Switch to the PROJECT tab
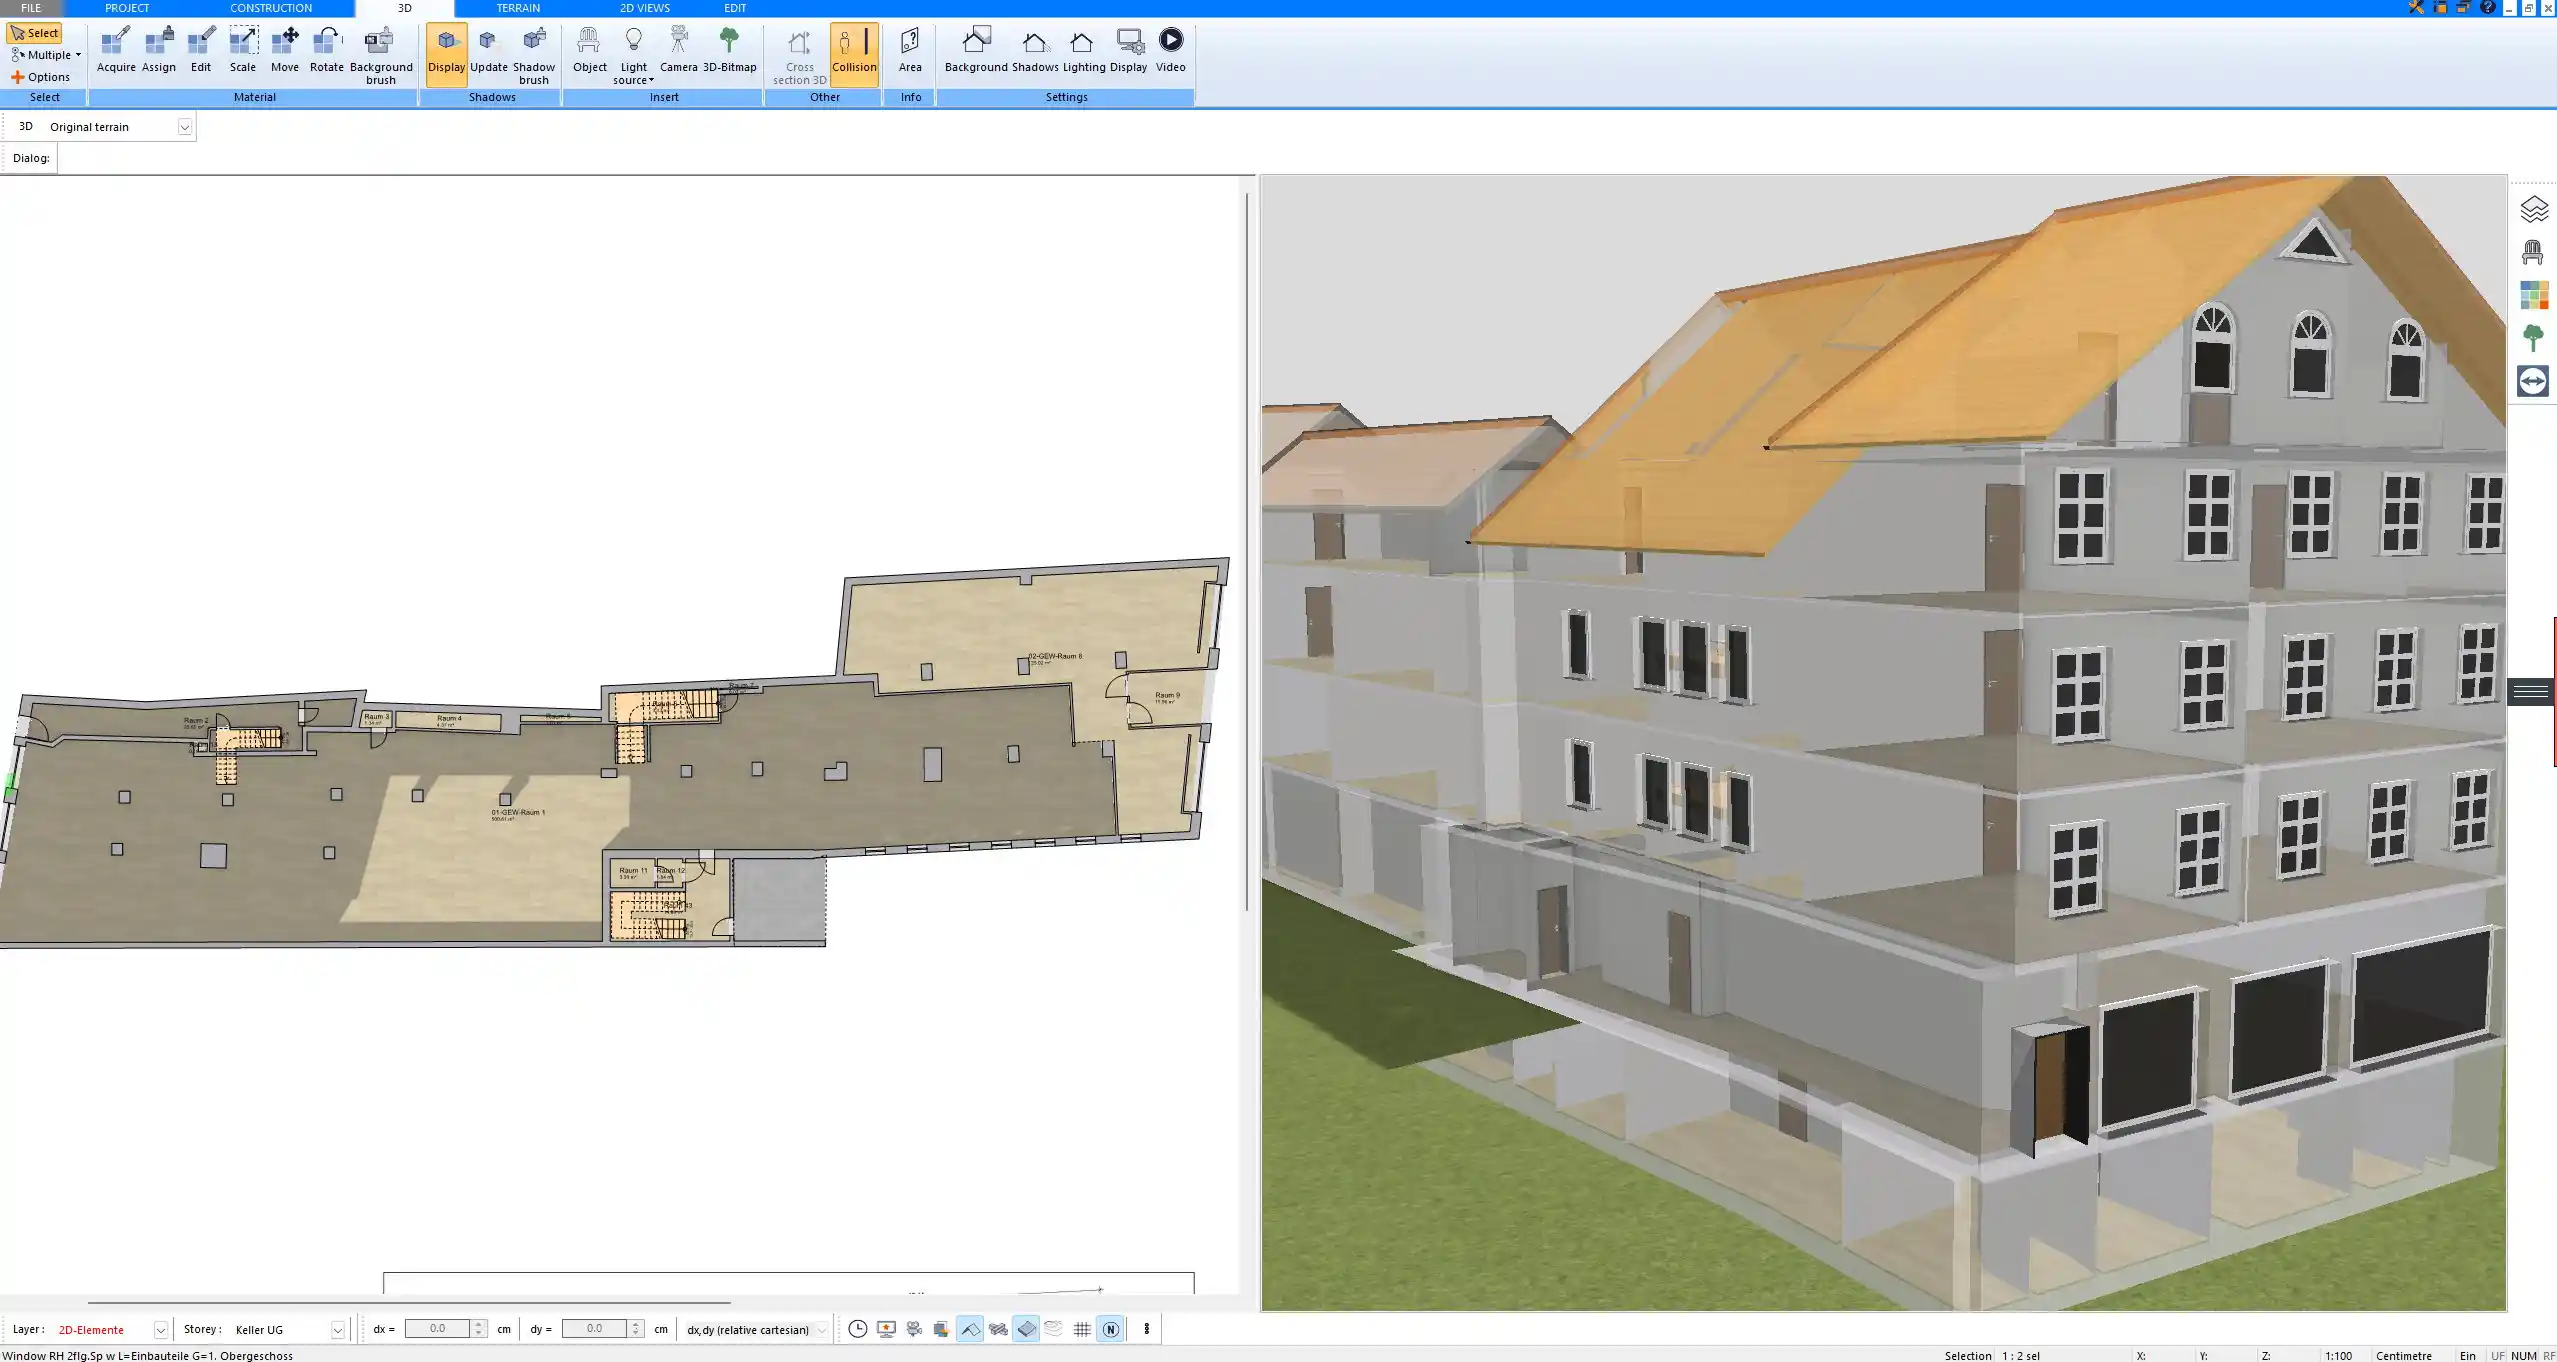 point(127,8)
